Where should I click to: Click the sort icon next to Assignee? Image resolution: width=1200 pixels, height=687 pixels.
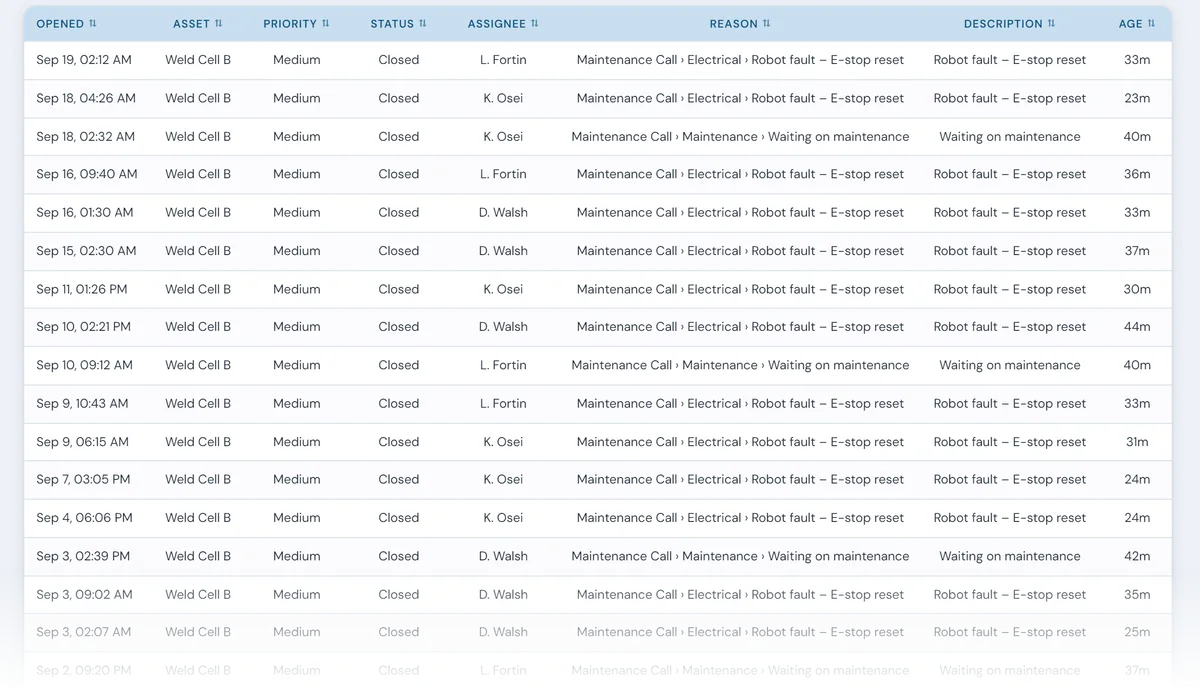[x=535, y=24]
